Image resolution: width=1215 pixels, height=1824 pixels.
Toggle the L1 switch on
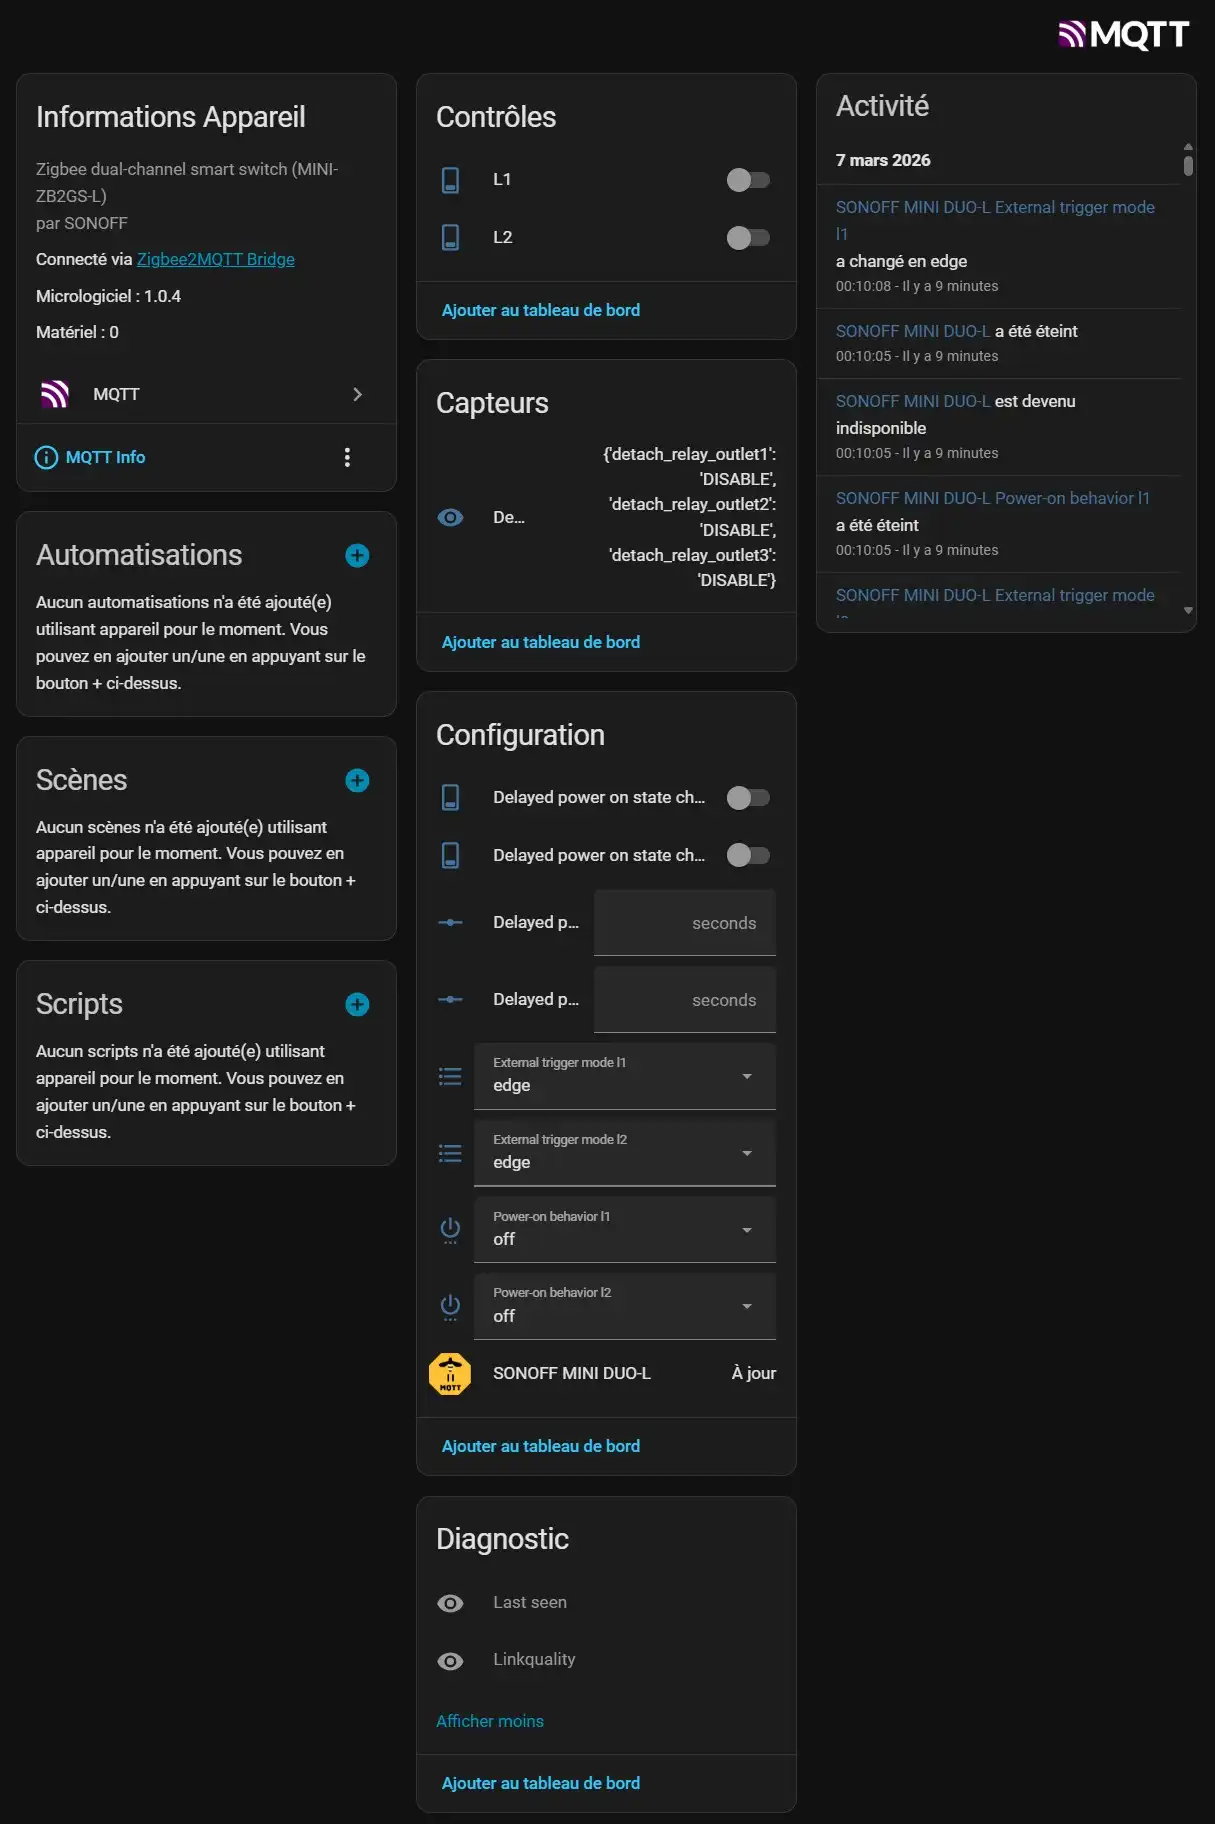coord(748,180)
